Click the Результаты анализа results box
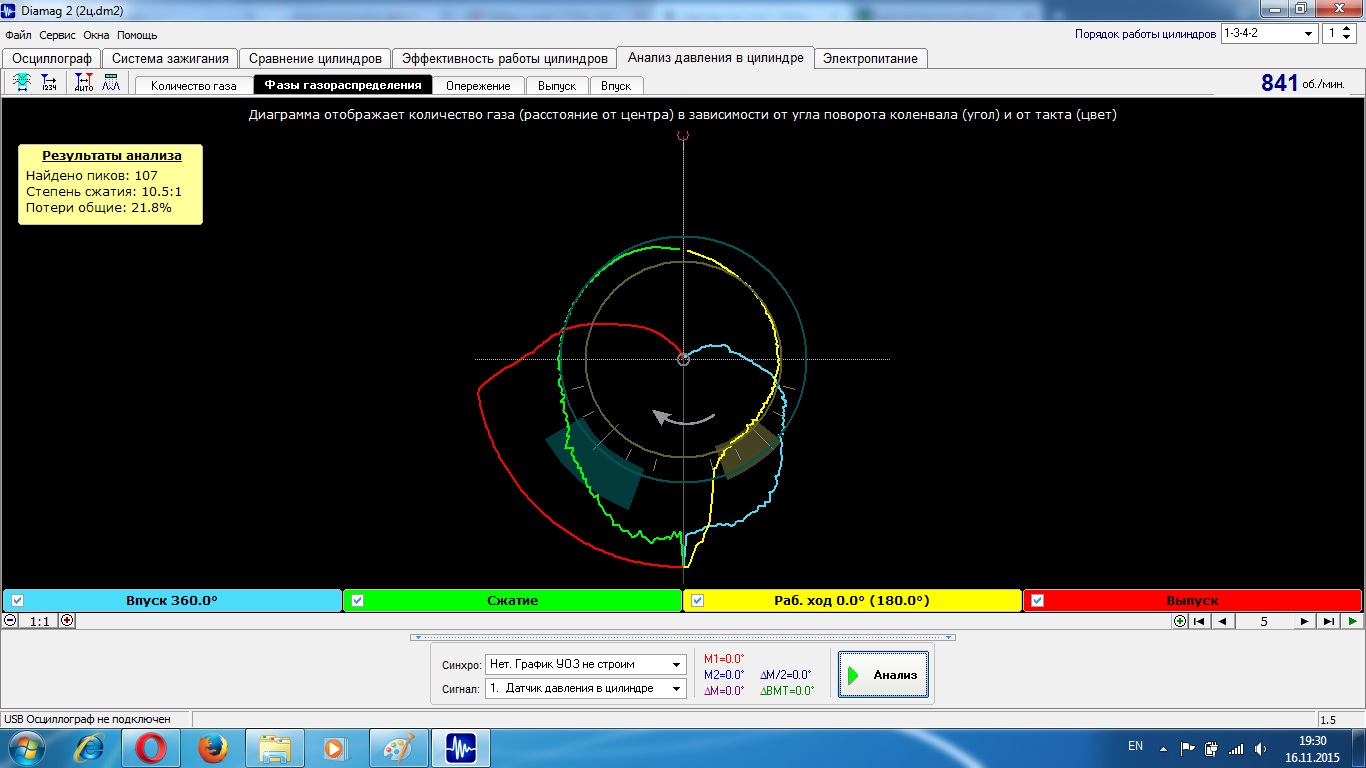The height and width of the screenshot is (768, 1366). 111,184
